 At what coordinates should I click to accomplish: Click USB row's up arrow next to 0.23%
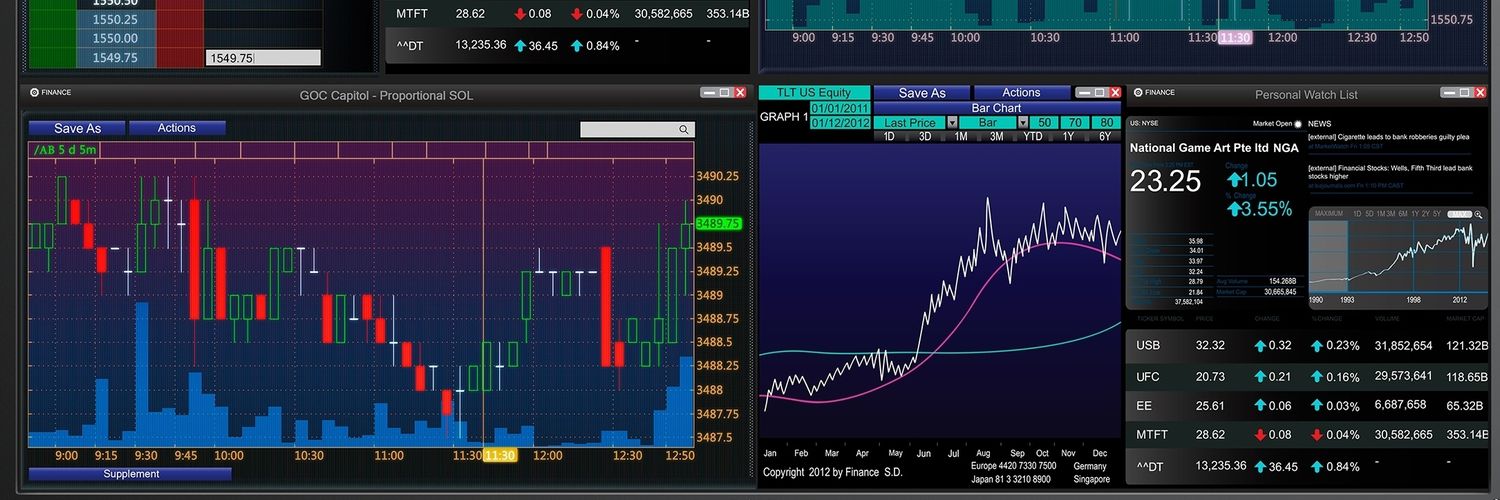(x=1317, y=346)
